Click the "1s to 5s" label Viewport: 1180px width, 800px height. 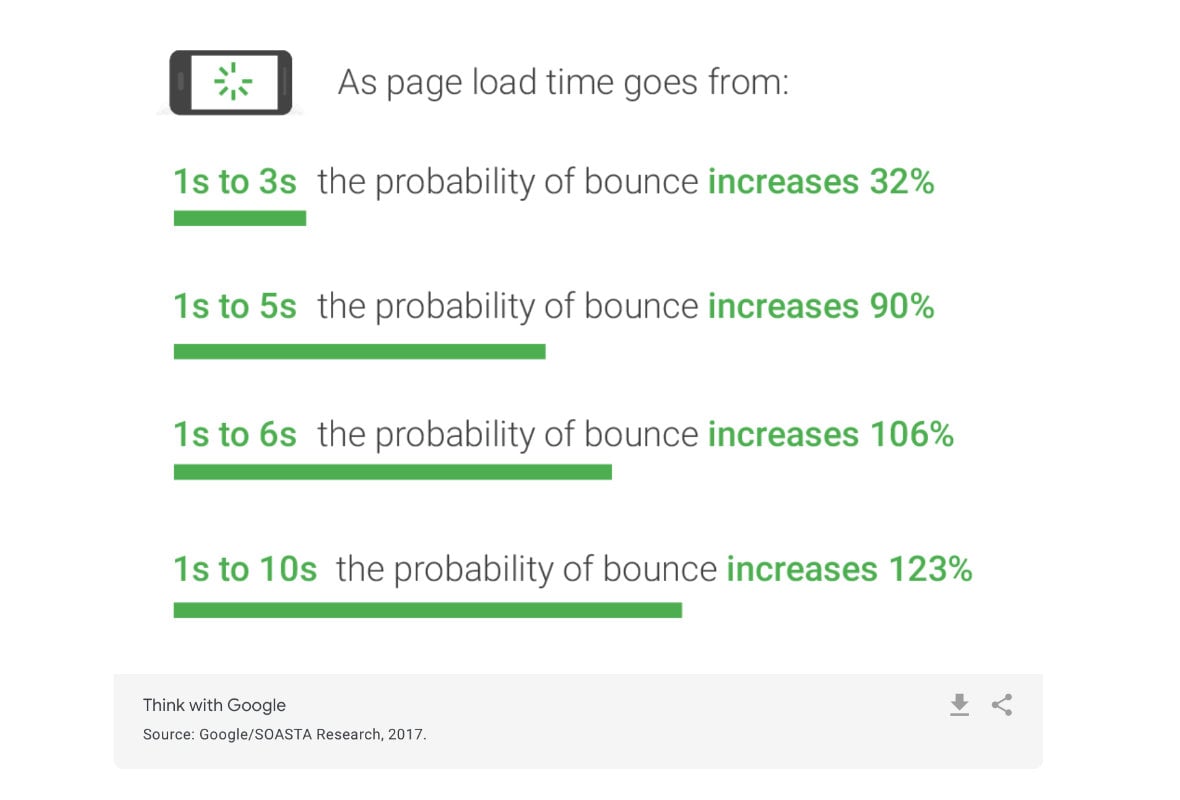(235, 306)
